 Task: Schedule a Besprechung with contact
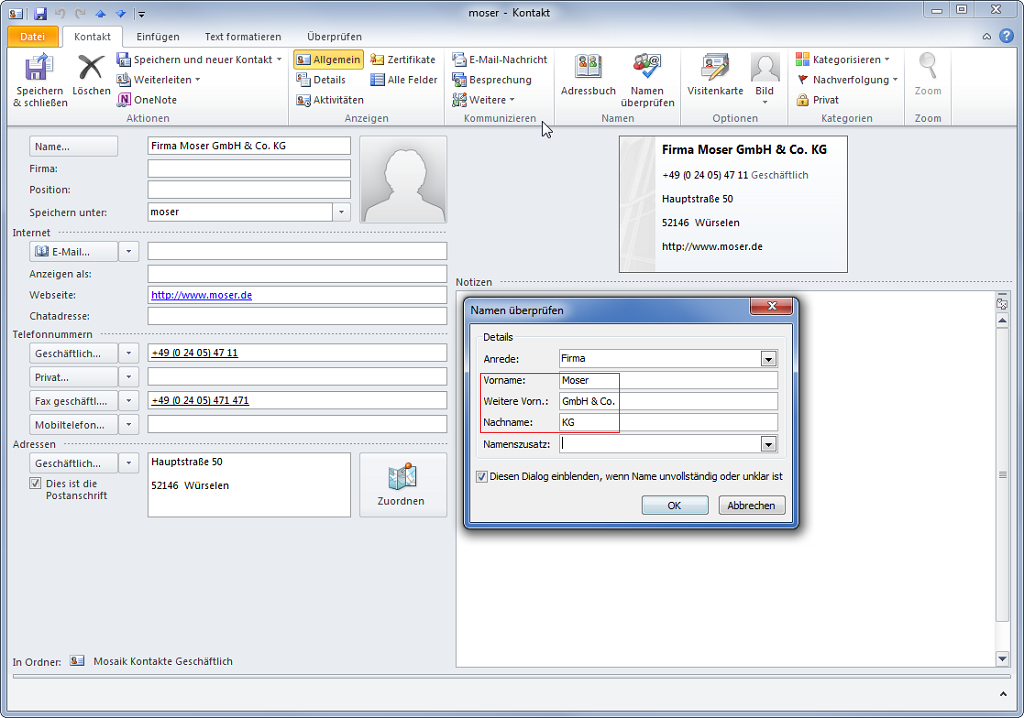tap(492, 80)
